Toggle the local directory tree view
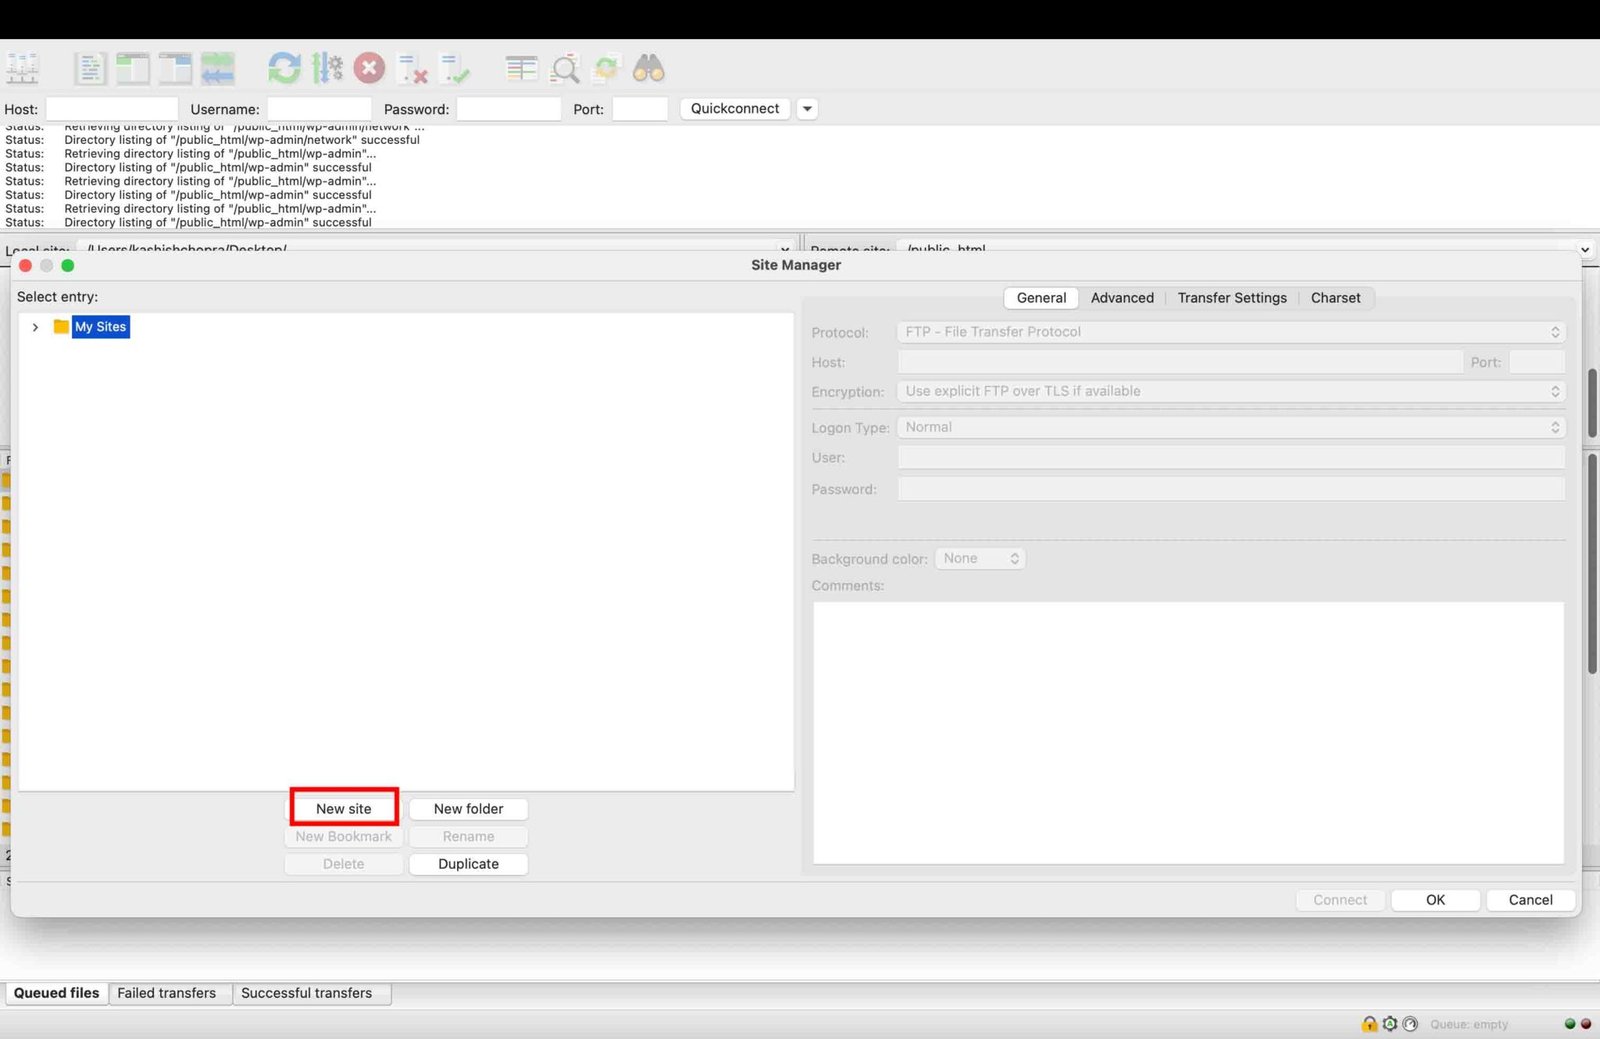 point(133,67)
